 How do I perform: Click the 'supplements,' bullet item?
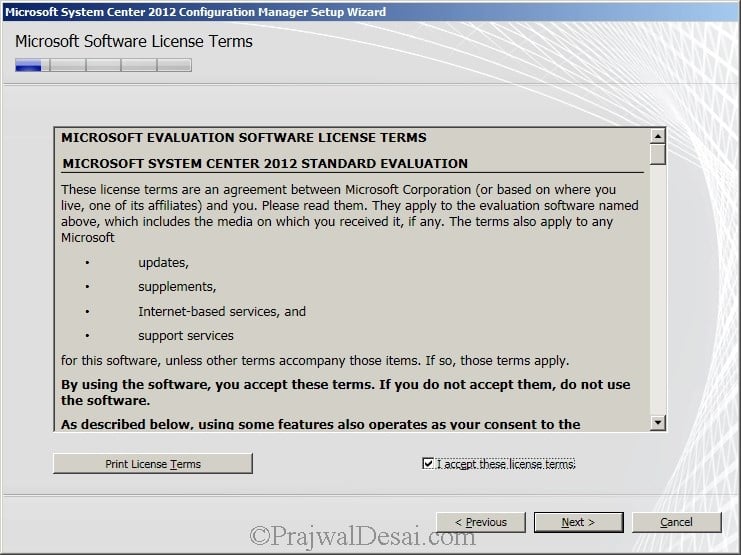177,287
